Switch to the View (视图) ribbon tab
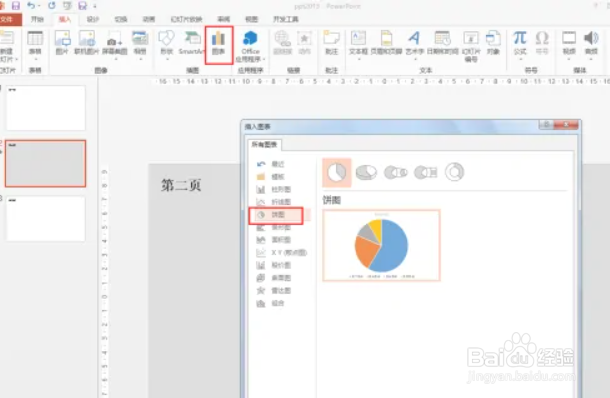The width and height of the screenshot is (610, 398). coord(251,19)
